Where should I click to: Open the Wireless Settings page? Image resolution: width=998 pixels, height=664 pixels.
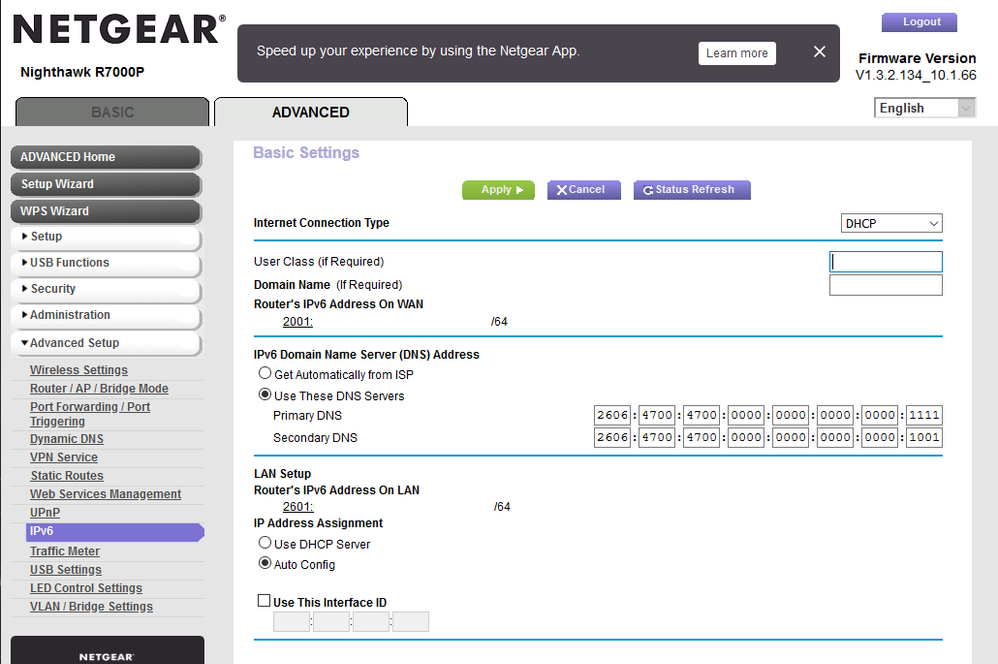click(x=78, y=369)
